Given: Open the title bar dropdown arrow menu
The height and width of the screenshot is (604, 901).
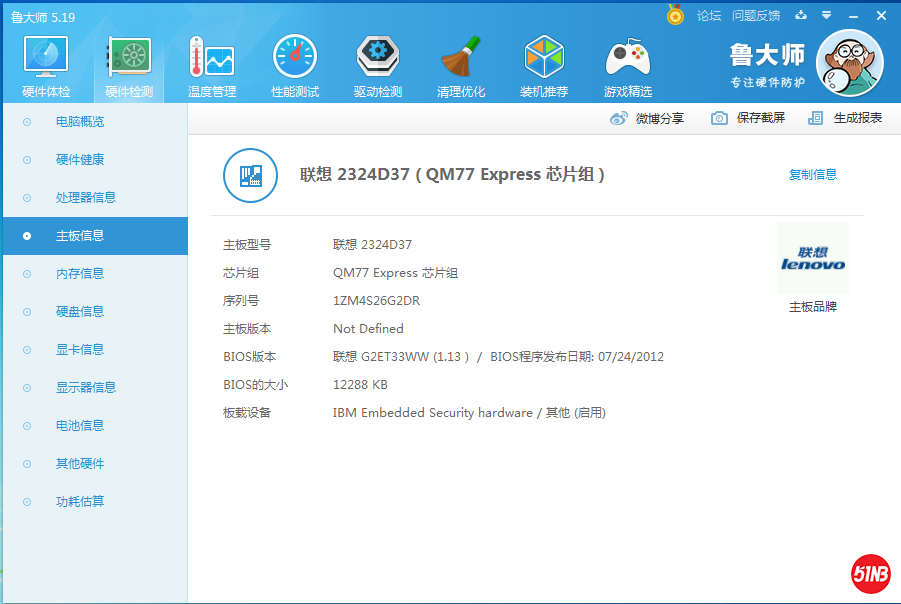Looking at the screenshot, I should [826, 15].
